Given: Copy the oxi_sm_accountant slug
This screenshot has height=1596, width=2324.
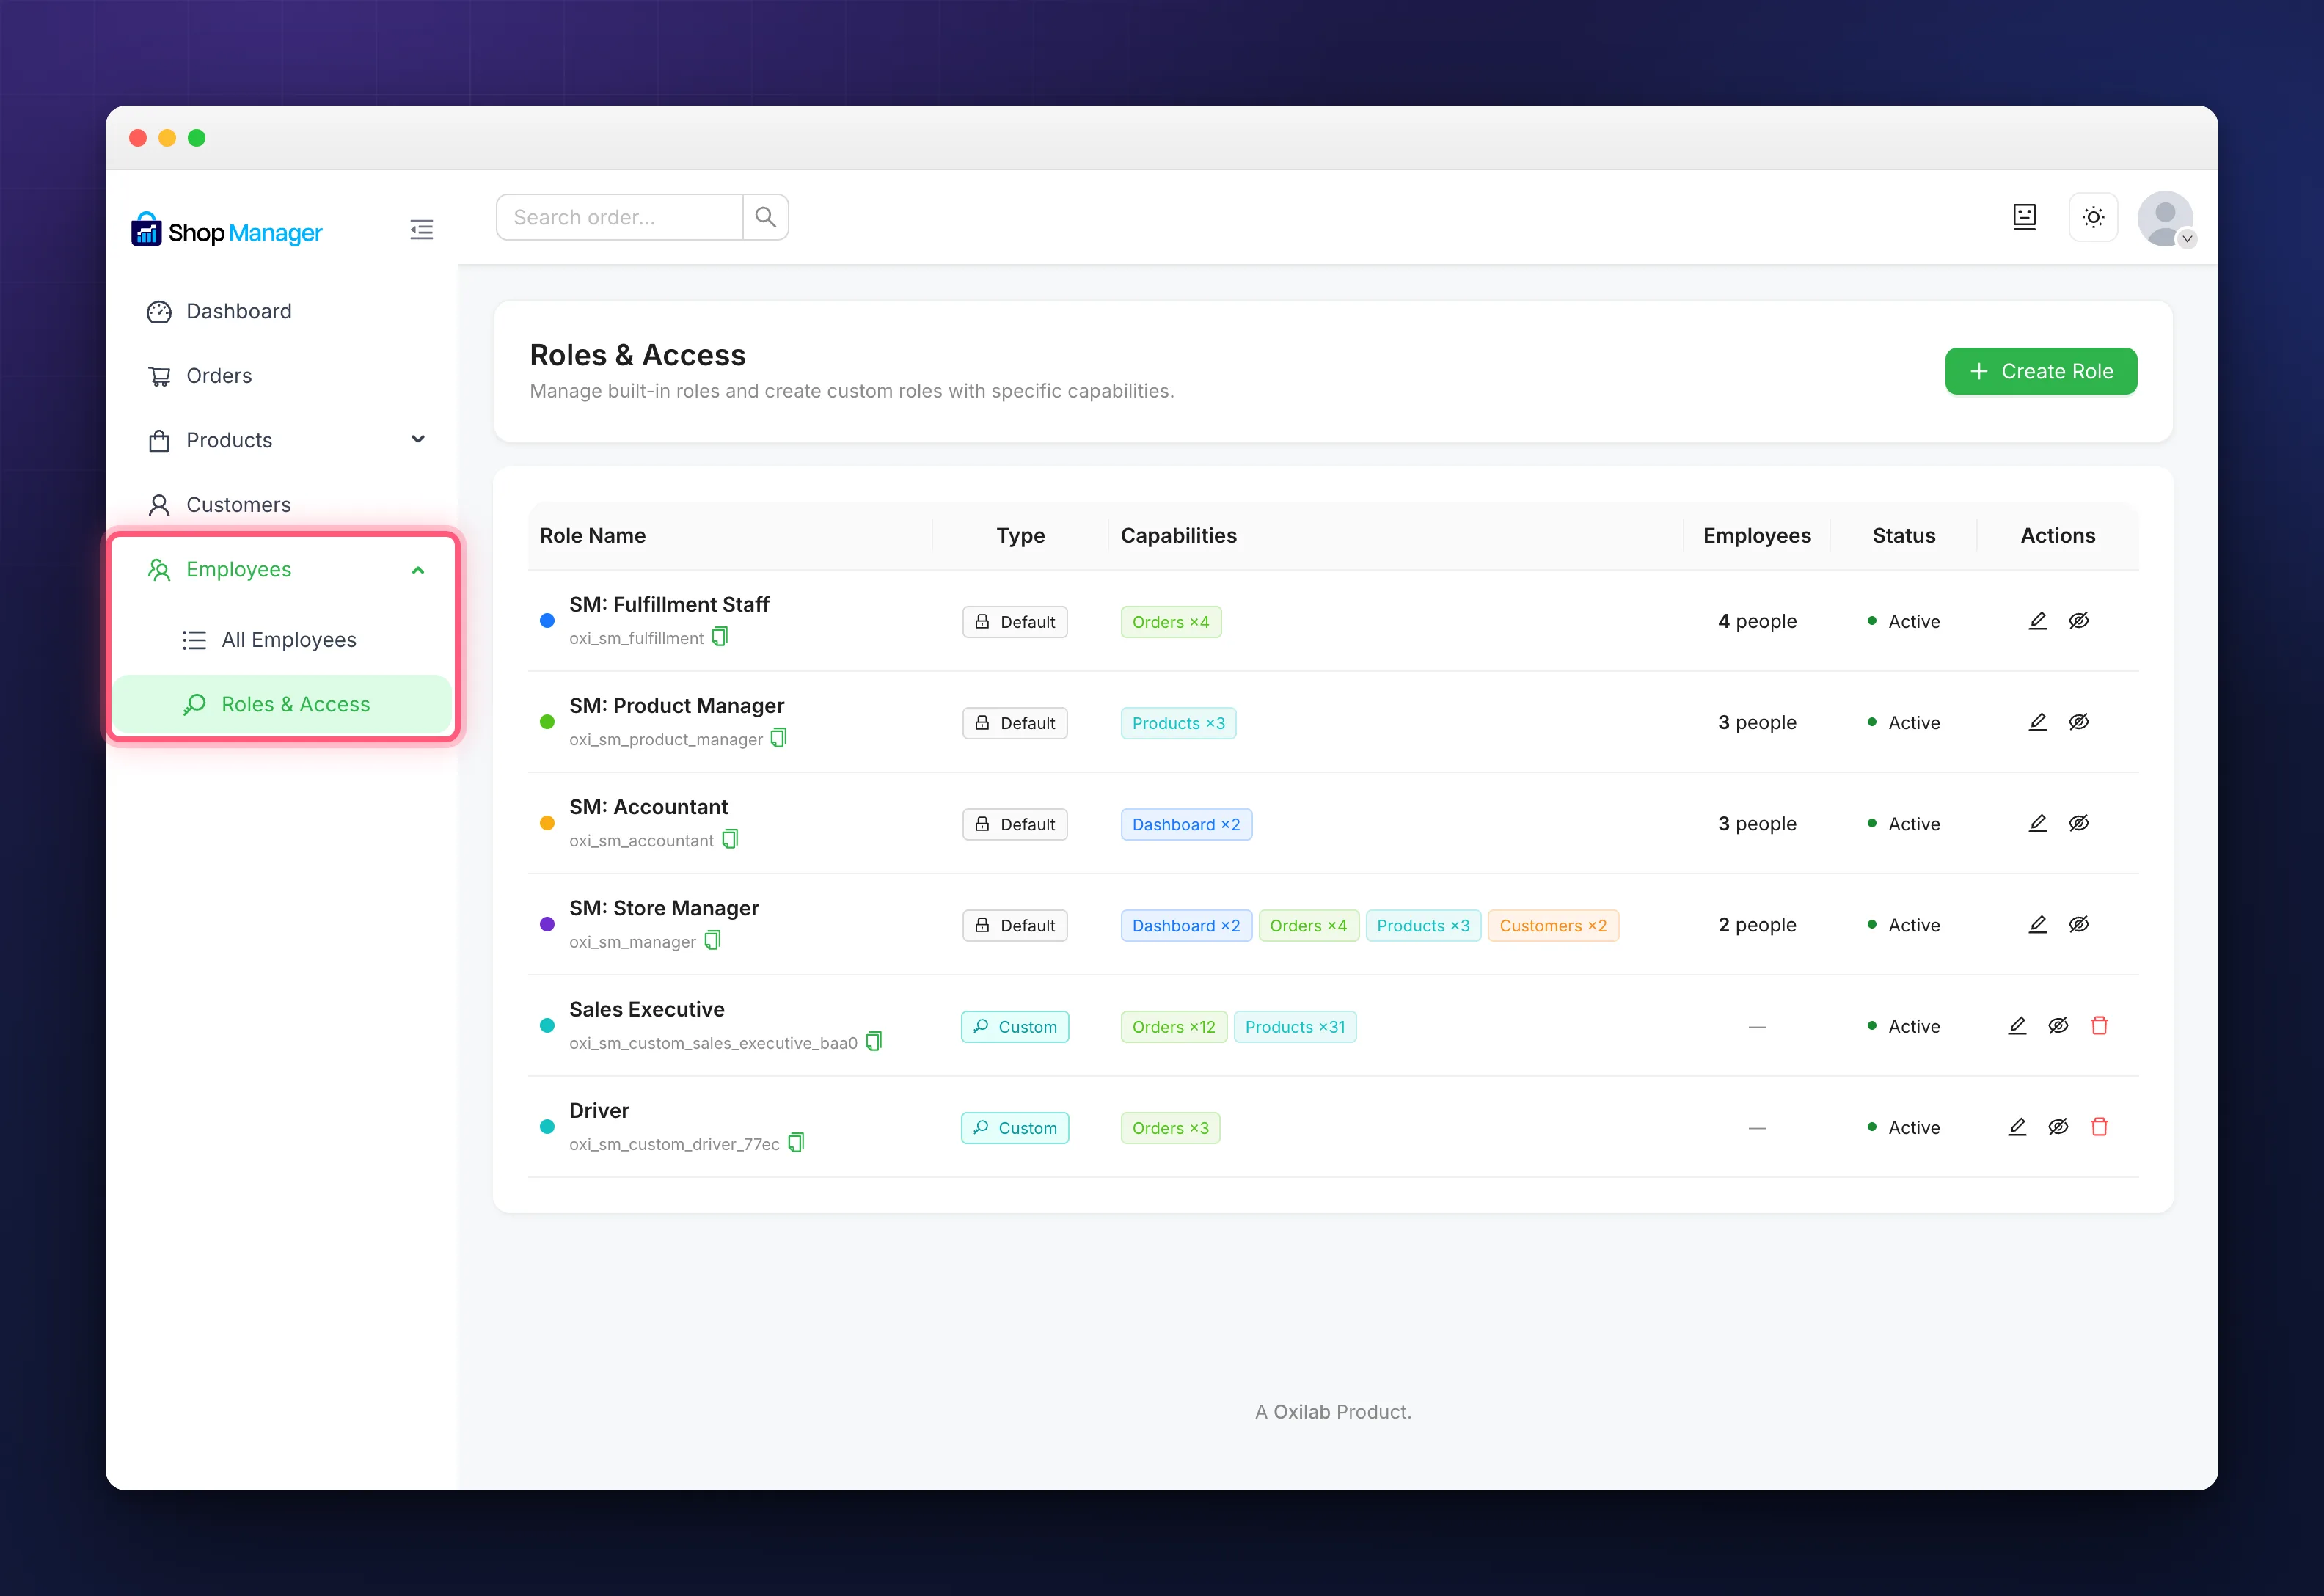Looking at the screenshot, I should coord(730,839).
